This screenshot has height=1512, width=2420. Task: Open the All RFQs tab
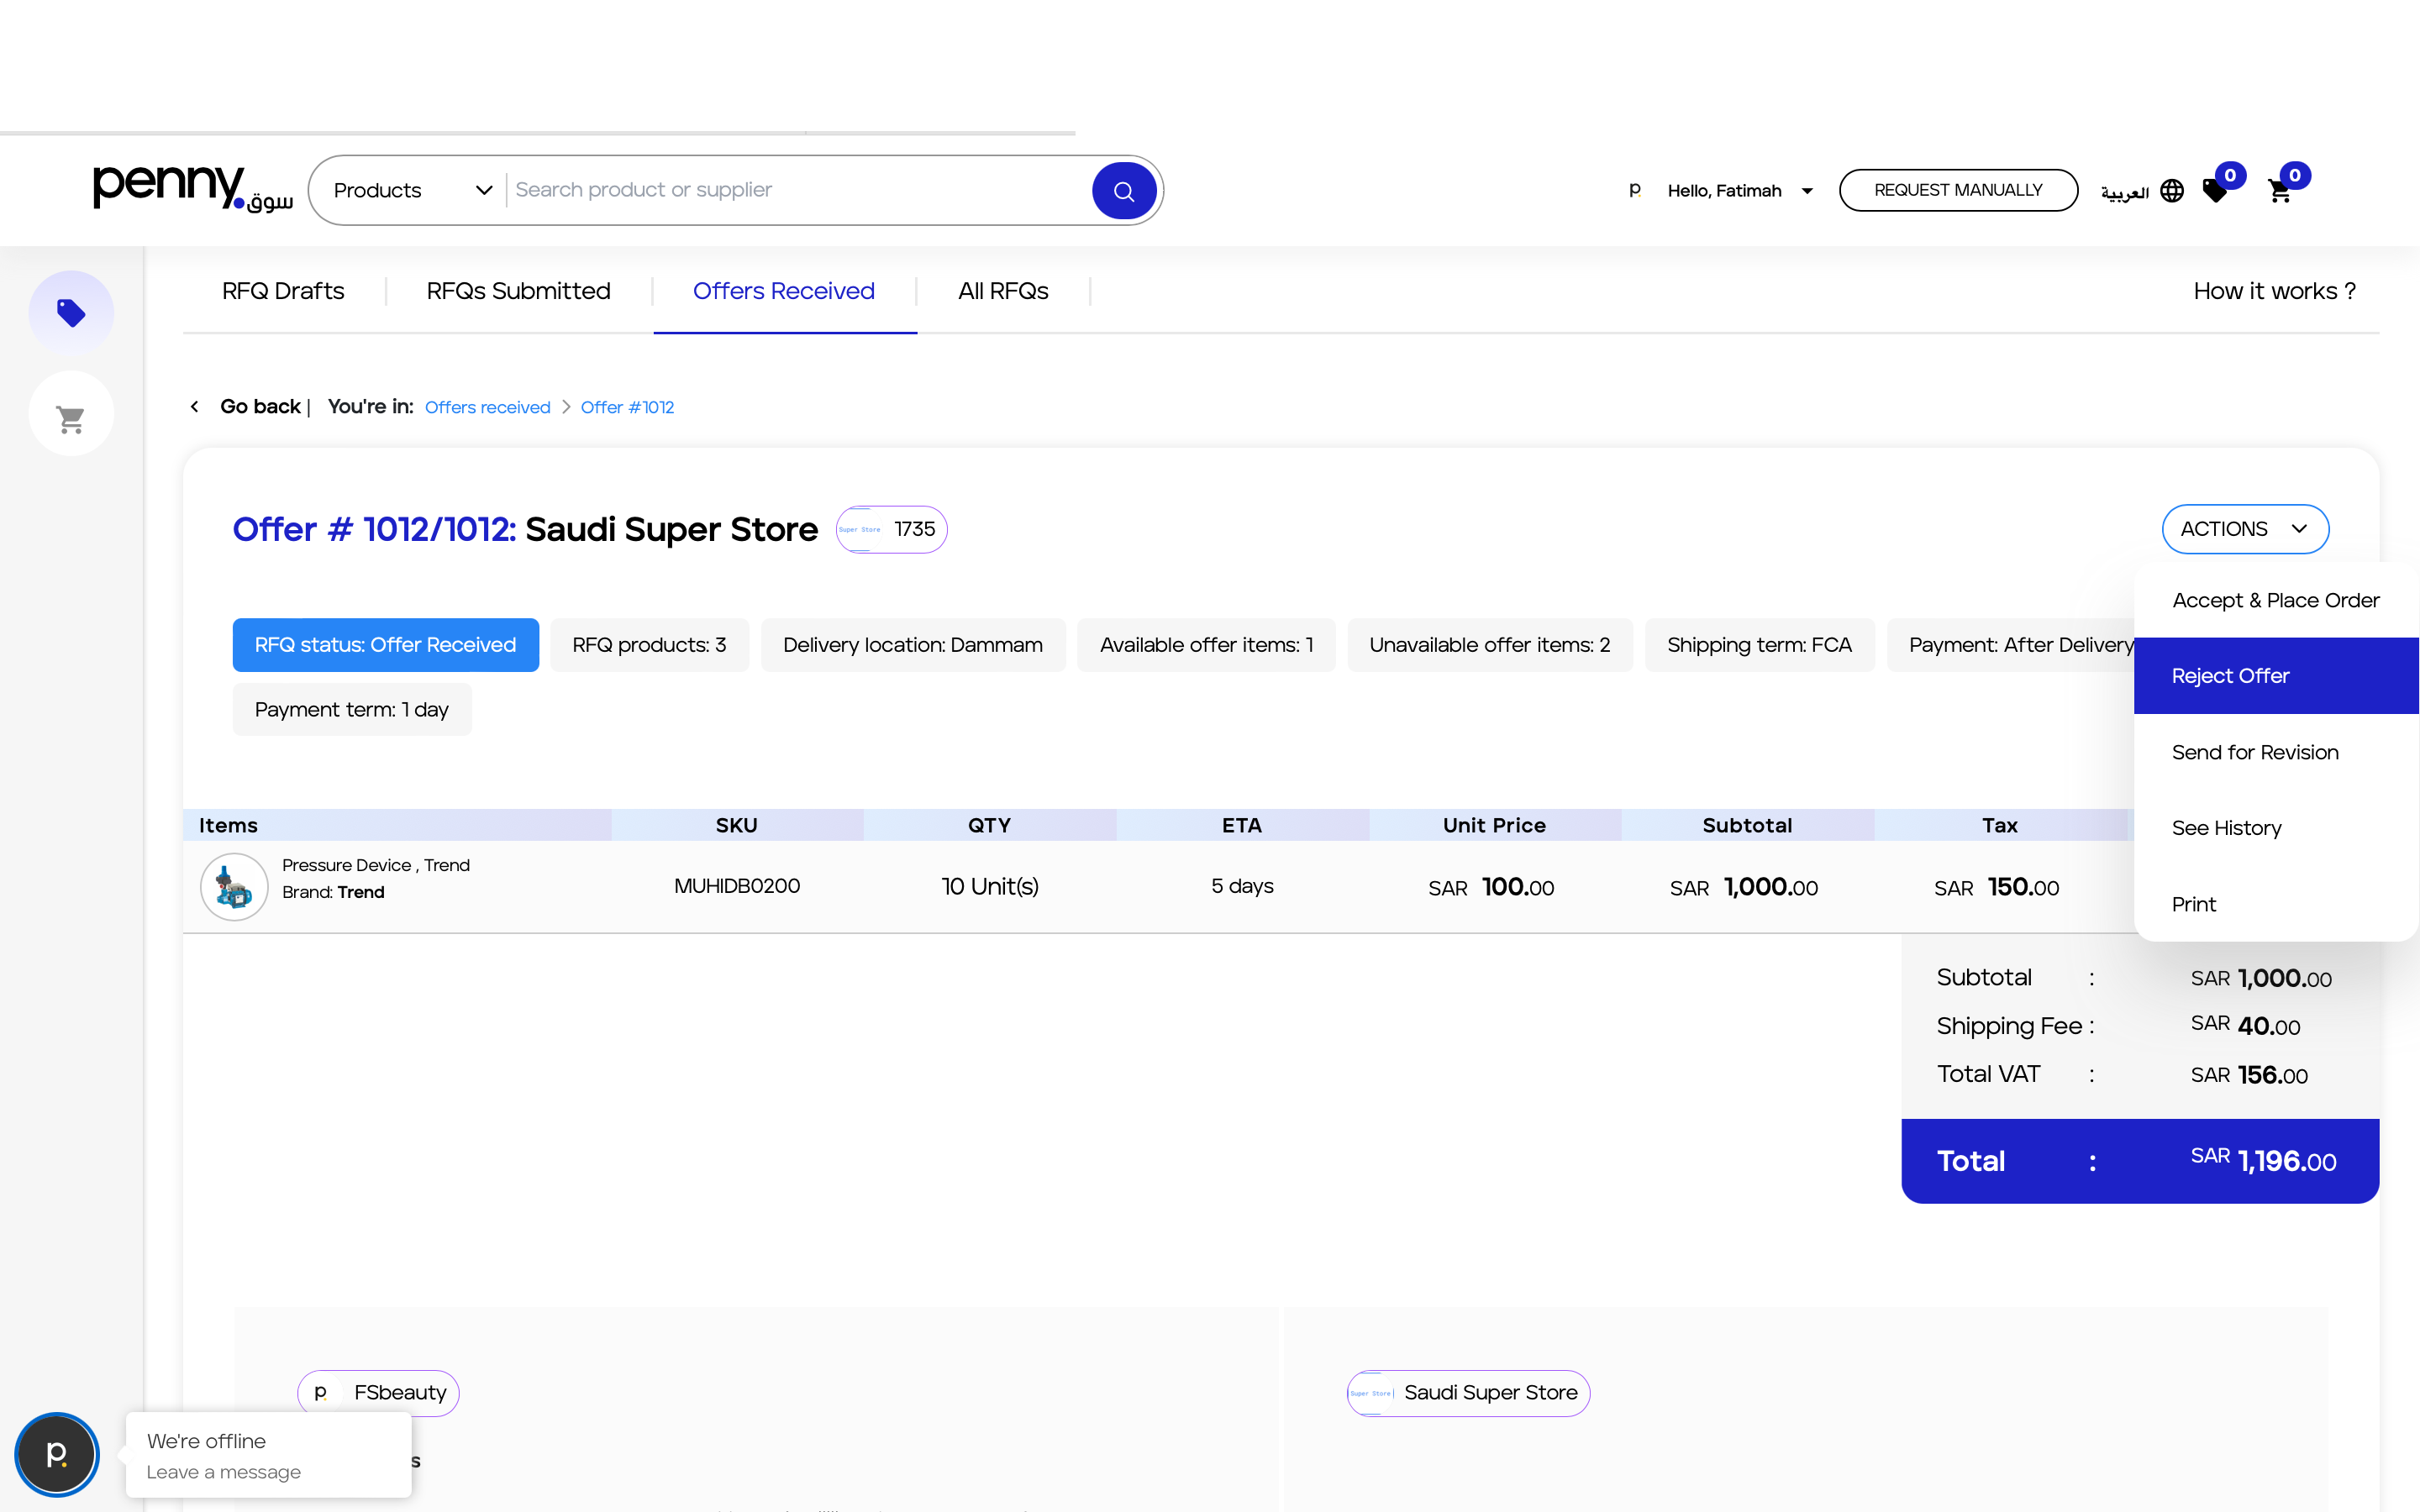[x=1003, y=291]
